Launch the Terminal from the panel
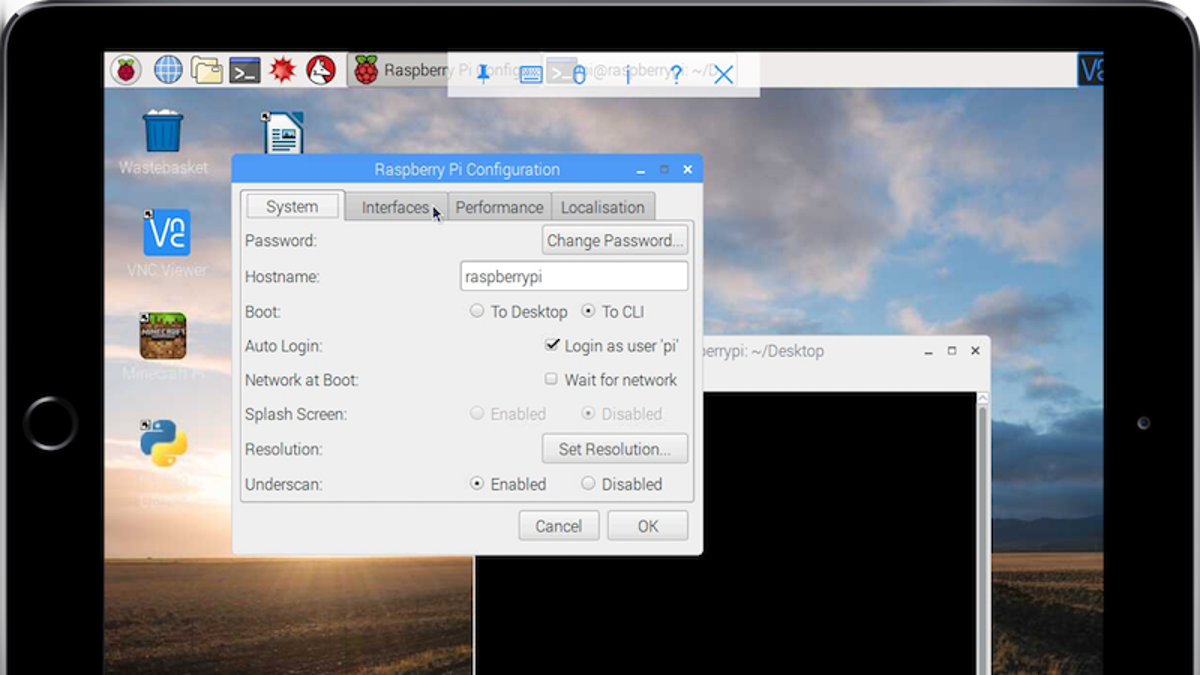This screenshot has height=675, width=1200. pyautogui.click(x=245, y=70)
